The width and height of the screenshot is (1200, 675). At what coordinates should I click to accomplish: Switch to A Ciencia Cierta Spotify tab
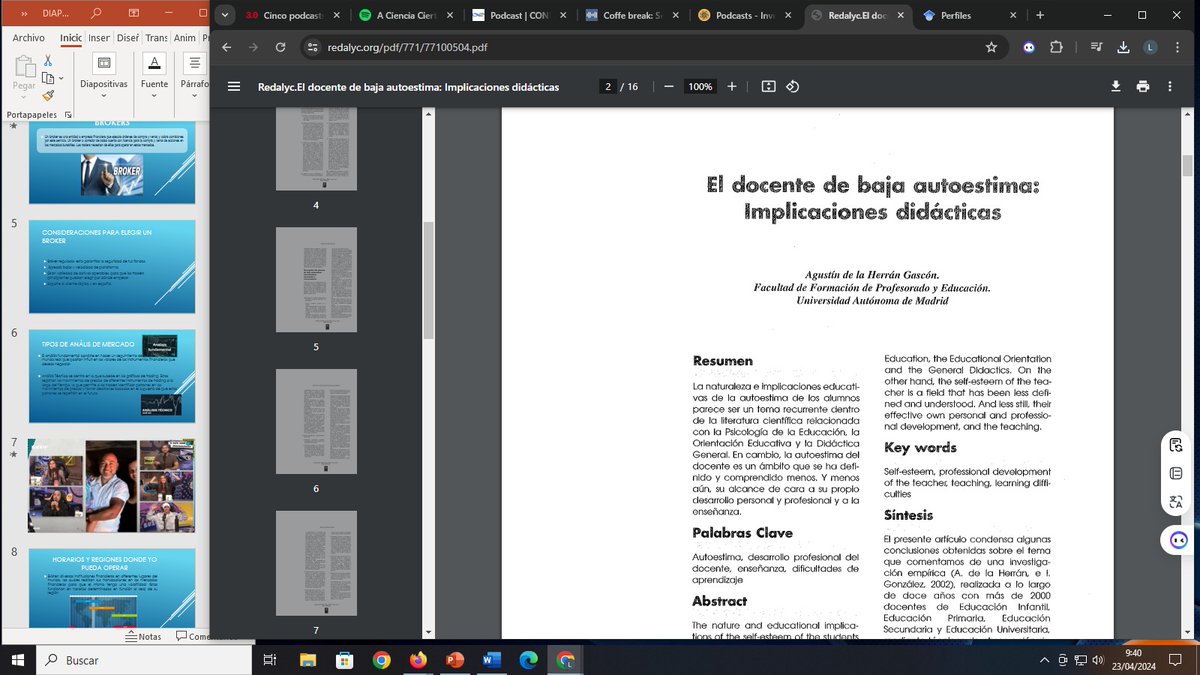coord(406,15)
